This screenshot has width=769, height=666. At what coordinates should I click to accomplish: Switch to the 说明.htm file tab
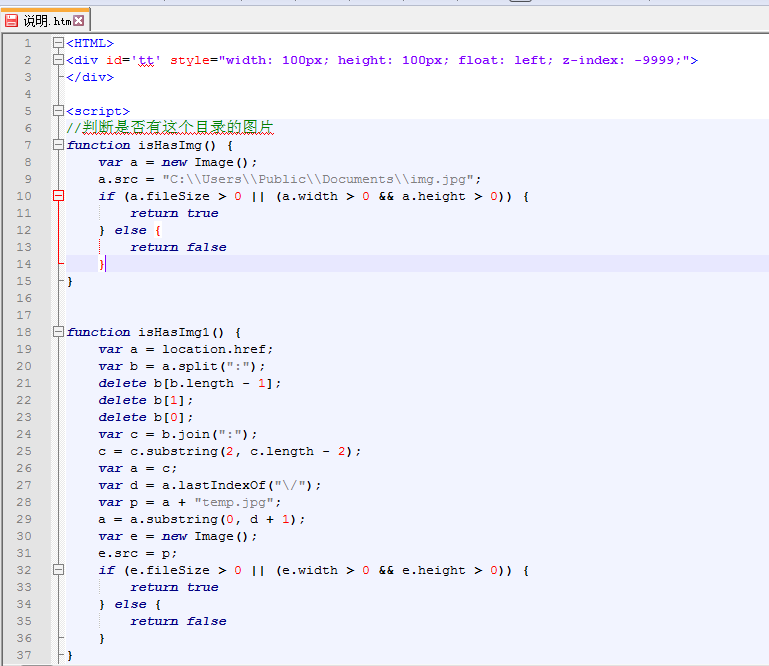(x=45, y=21)
